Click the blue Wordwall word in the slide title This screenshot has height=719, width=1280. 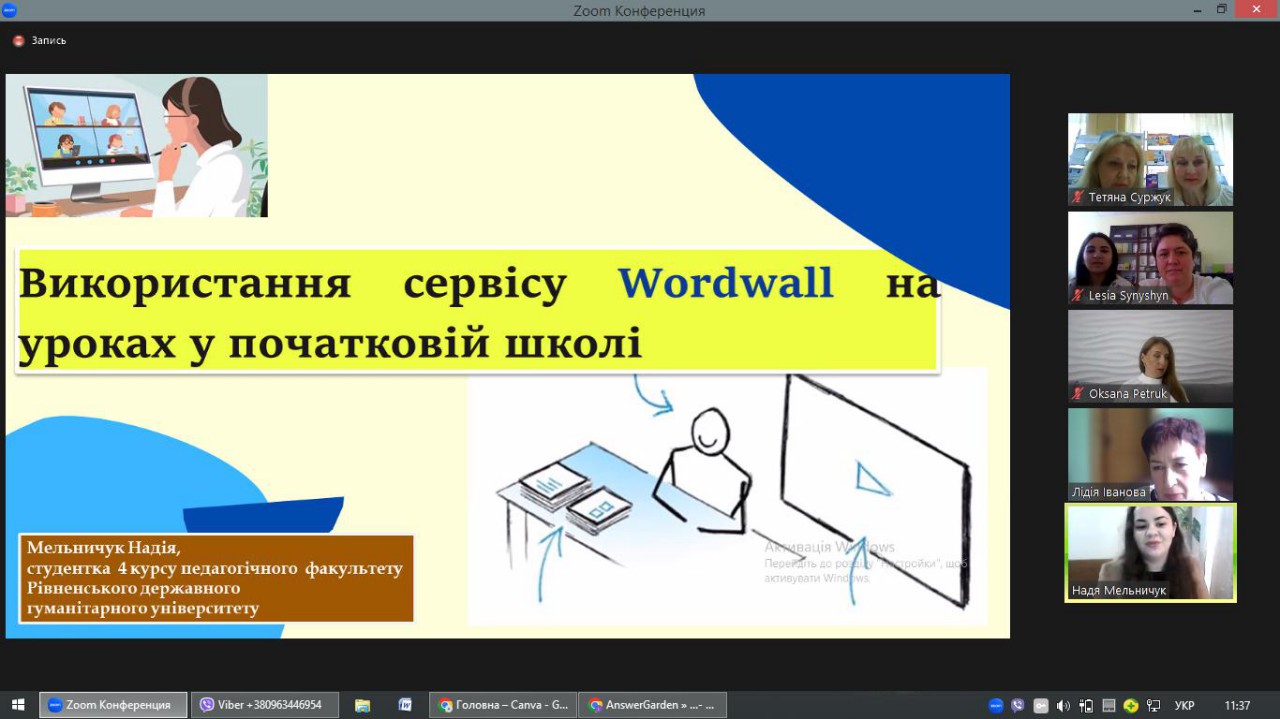725,283
